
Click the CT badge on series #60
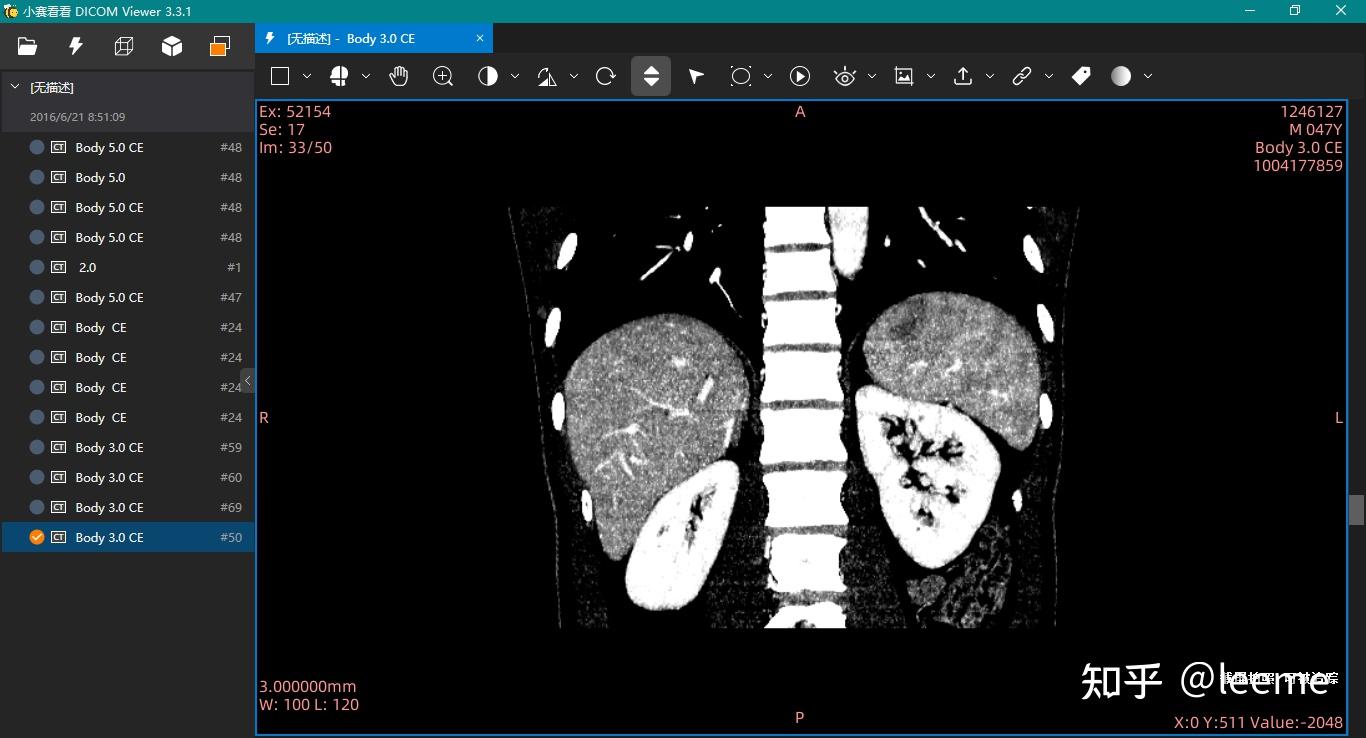coord(58,477)
